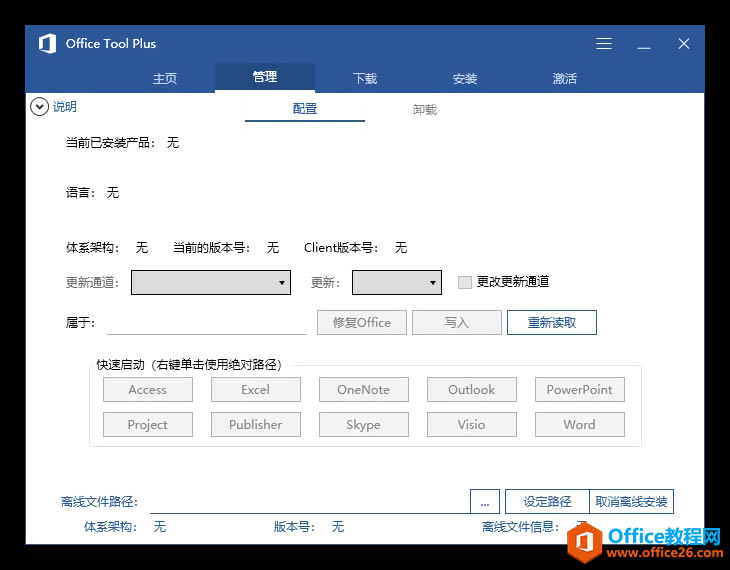The image size is (730, 570).
Task: Close the Office Tool Plus window
Action: (683, 44)
